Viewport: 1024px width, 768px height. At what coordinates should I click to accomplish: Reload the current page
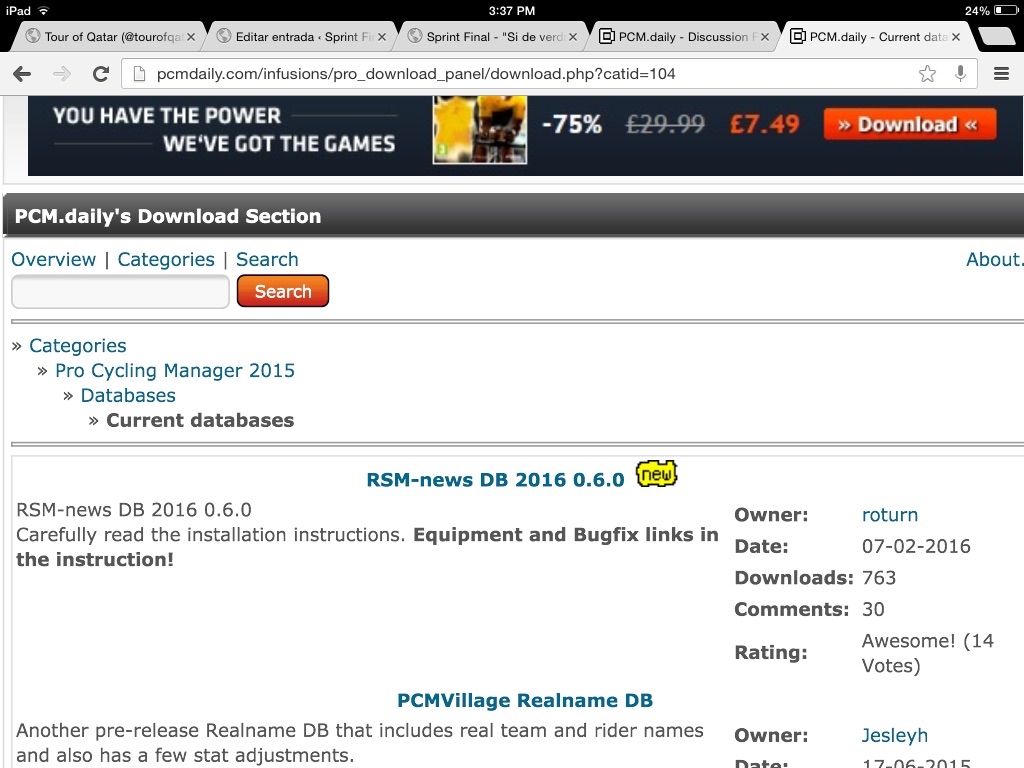coord(100,74)
